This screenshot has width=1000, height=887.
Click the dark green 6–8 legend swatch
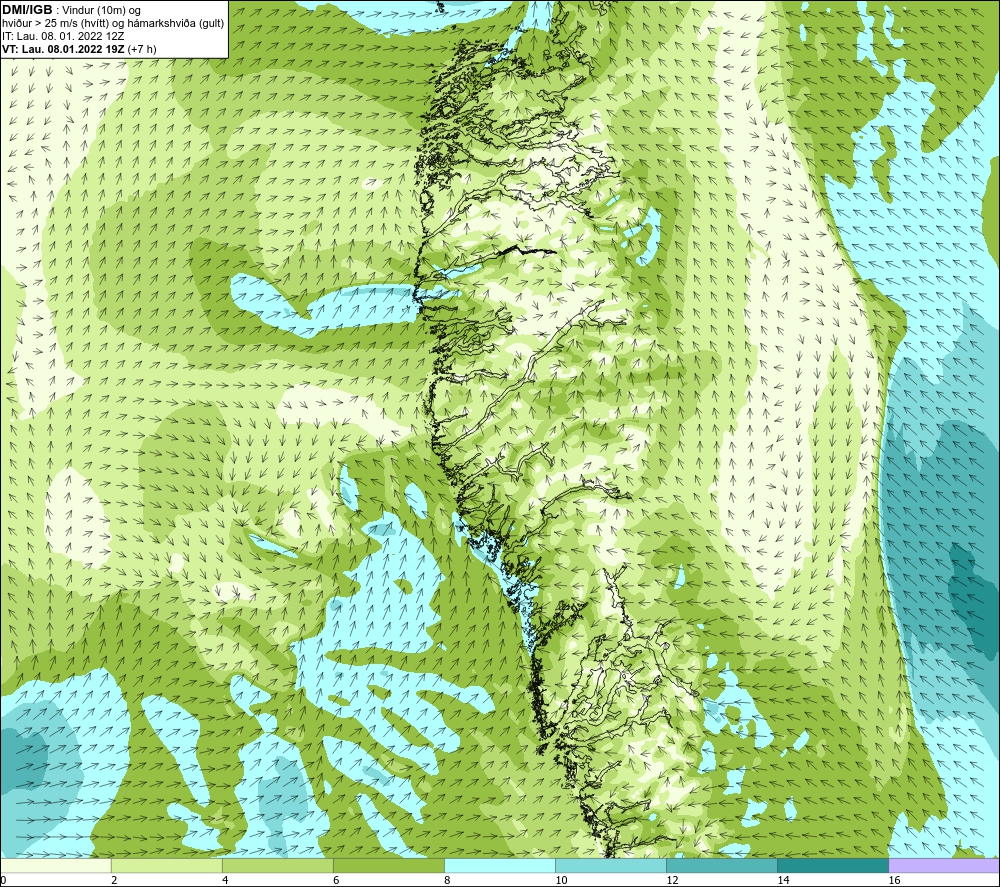(x=389, y=865)
